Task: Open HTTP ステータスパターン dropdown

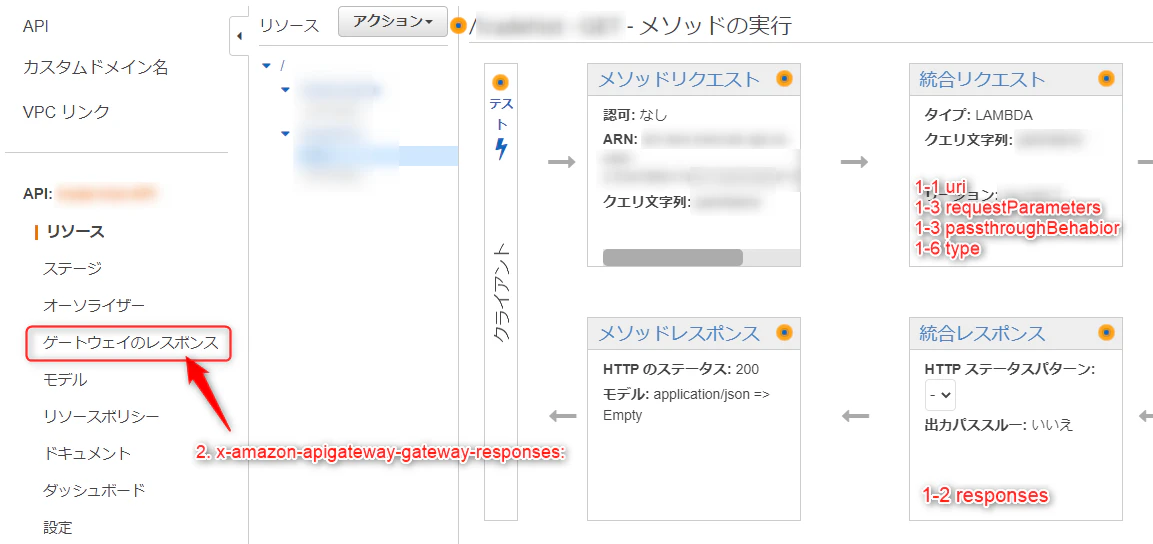Action: pyautogui.click(x=940, y=395)
